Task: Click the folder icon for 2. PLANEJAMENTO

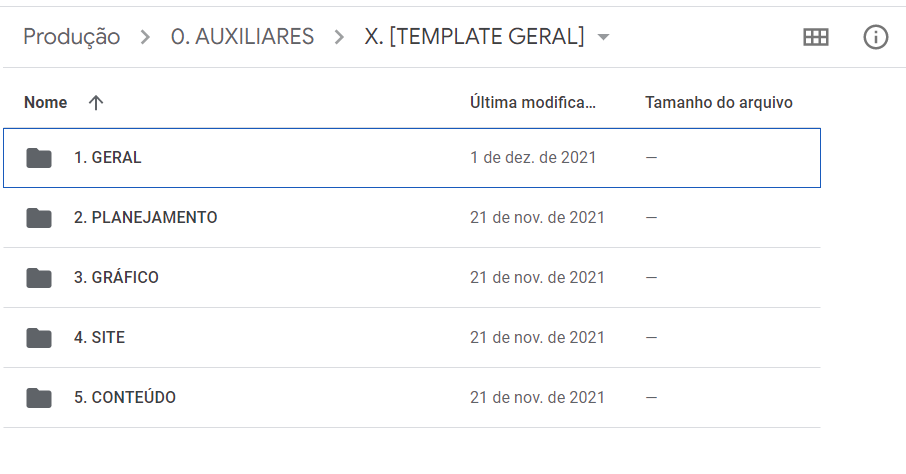Action: pos(39,218)
